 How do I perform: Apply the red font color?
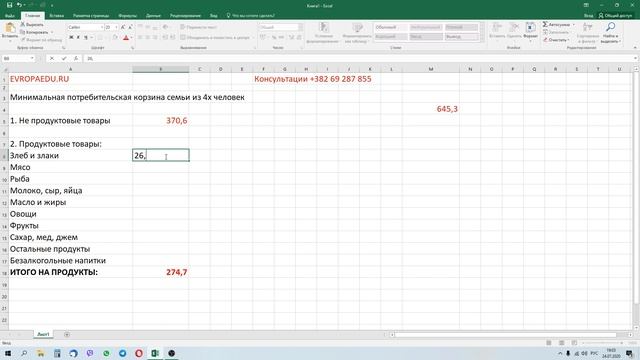(x=126, y=38)
